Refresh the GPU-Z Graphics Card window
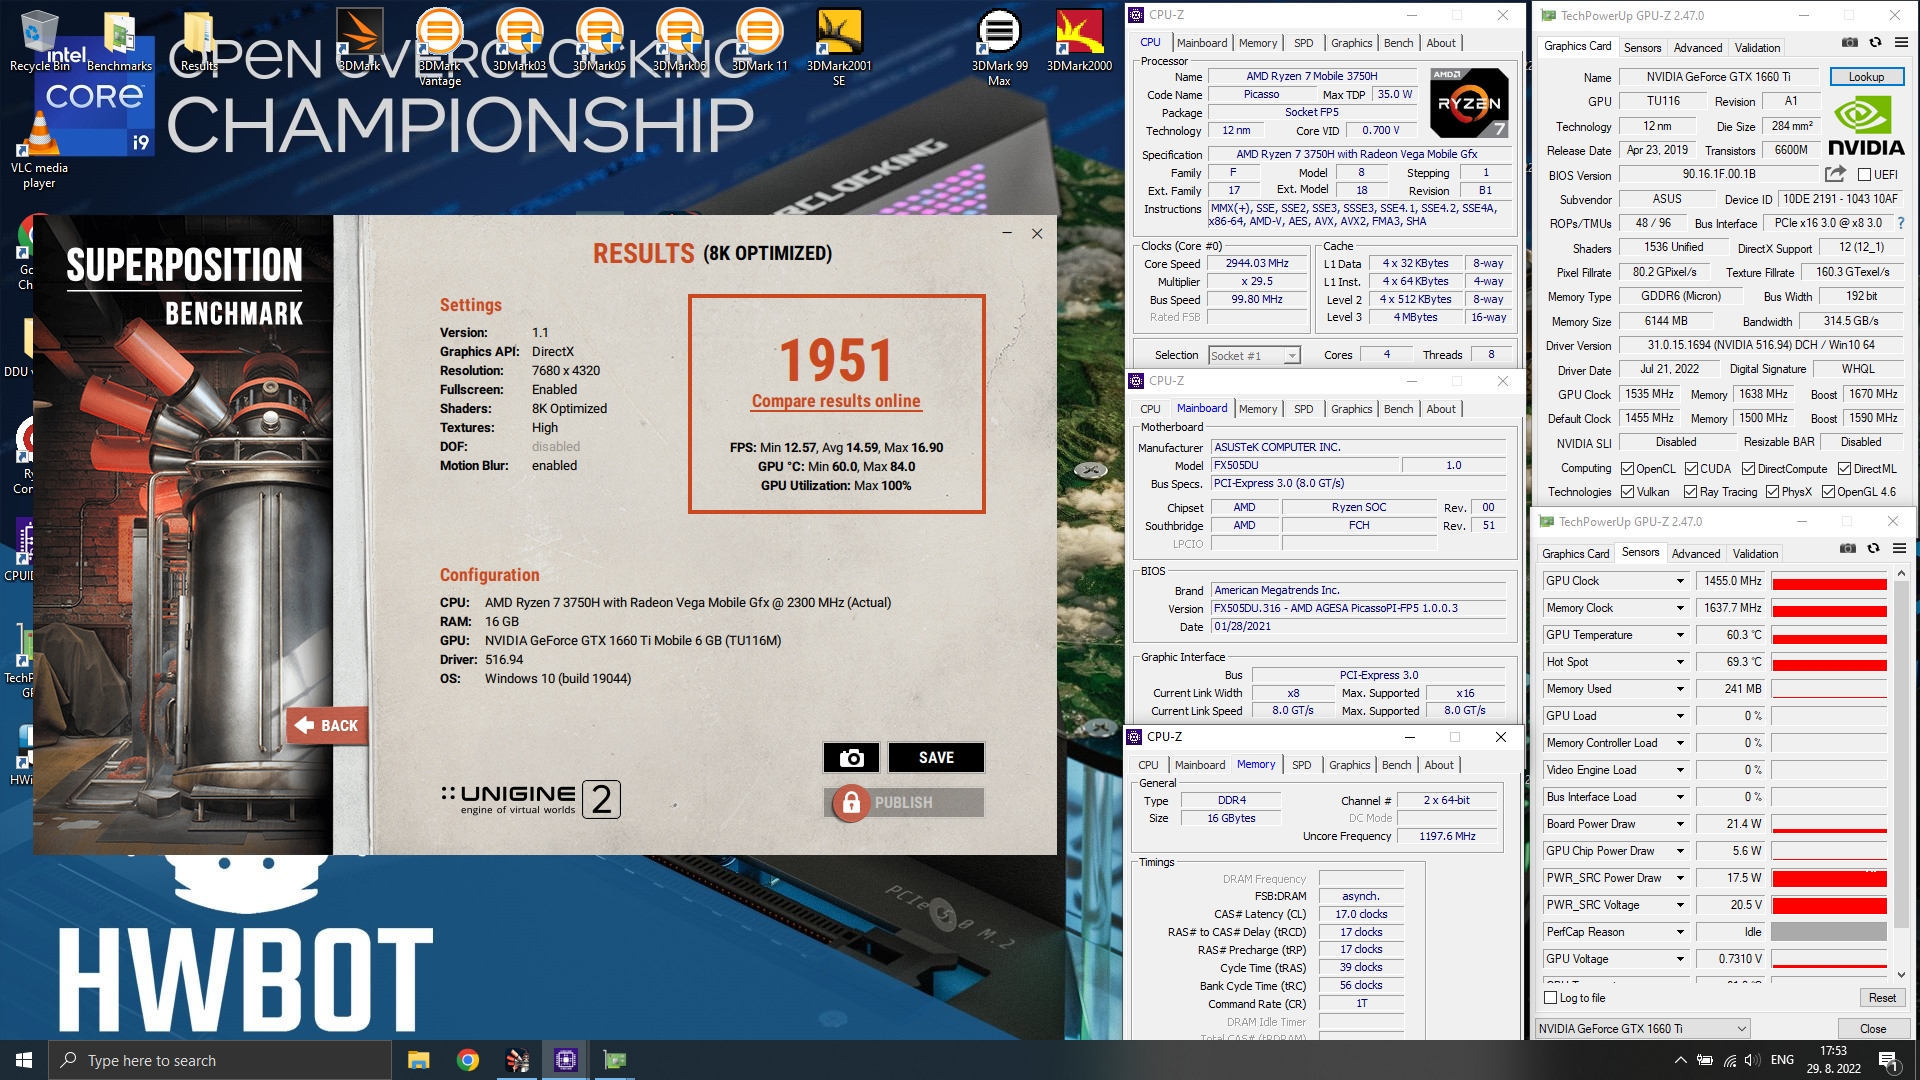 click(x=1875, y=42)
